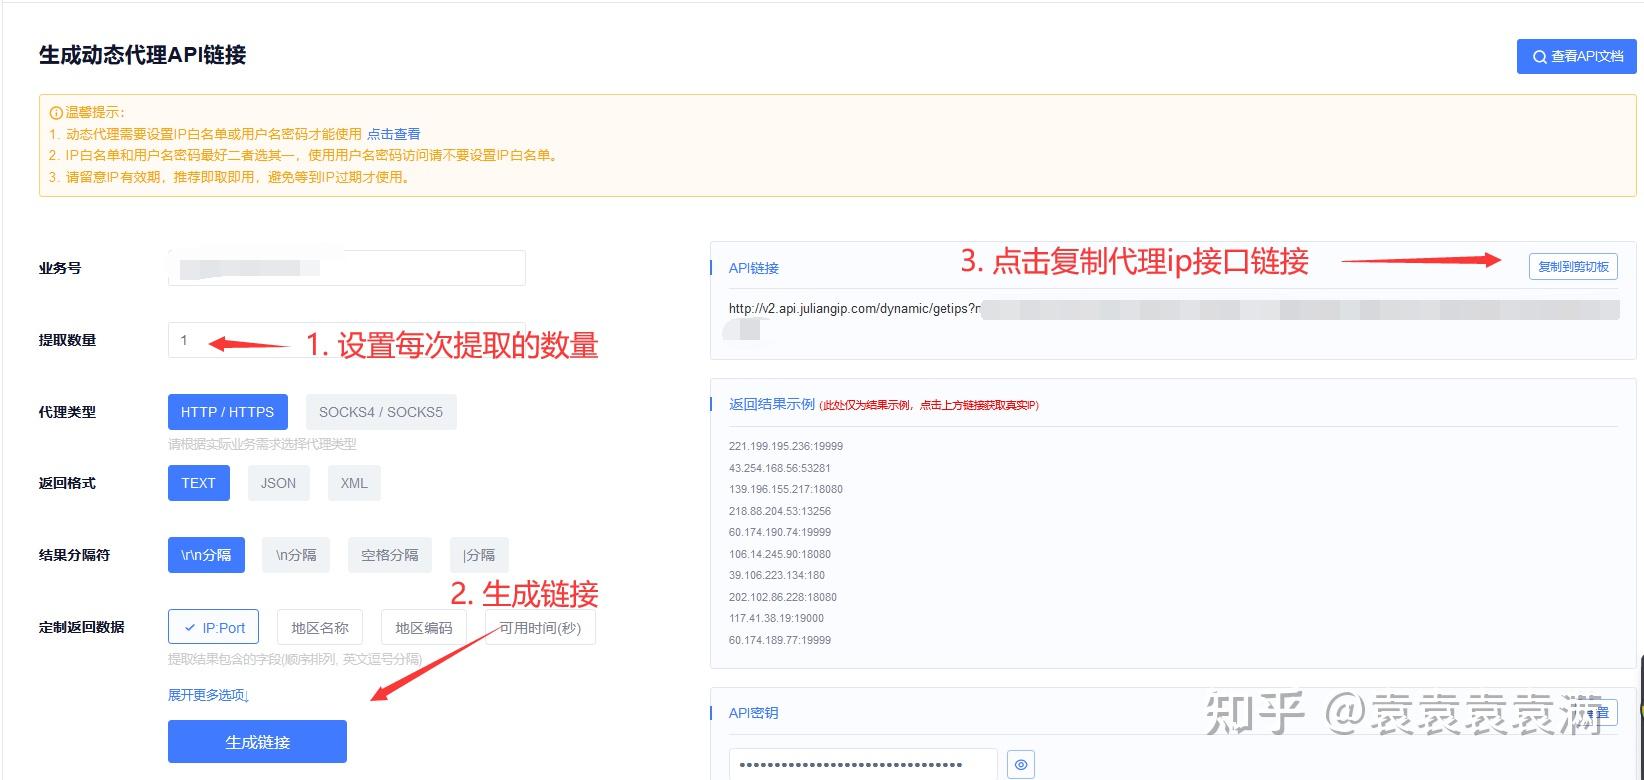Toggle the 地区名称 return field
1644x780 pixels.
pos(320,628)
